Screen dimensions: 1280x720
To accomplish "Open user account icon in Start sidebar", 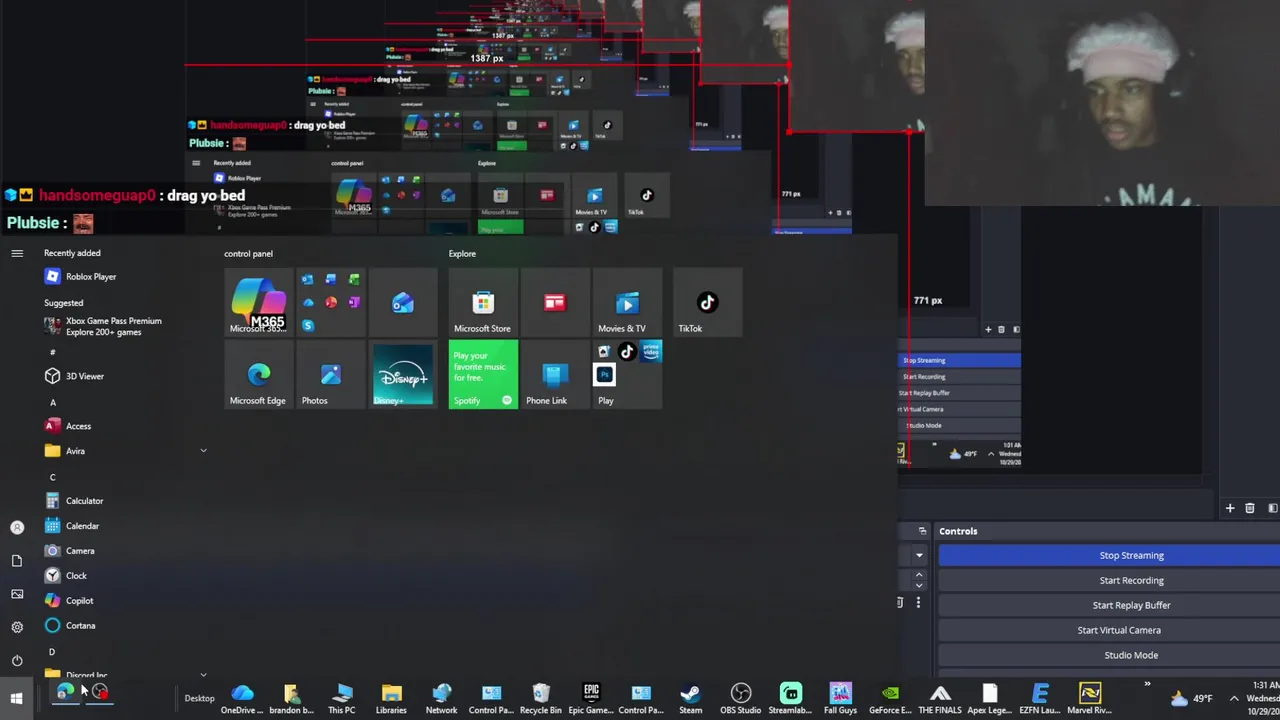I will [17, 527].
